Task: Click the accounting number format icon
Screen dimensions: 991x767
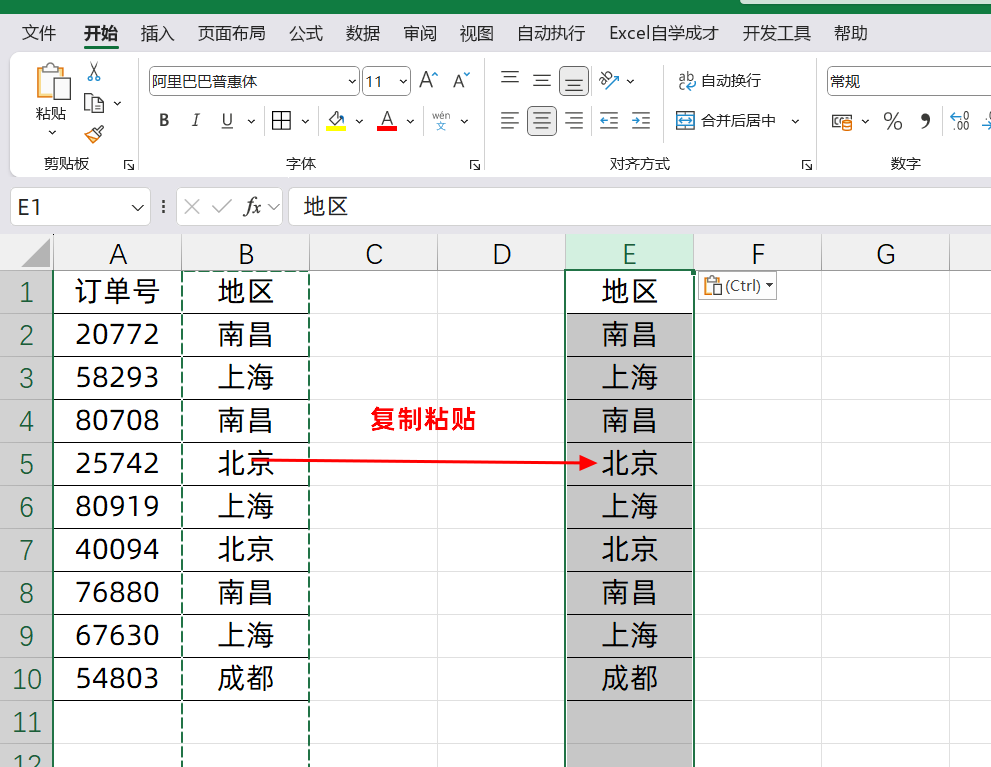Action: click(x=842, y=121)
